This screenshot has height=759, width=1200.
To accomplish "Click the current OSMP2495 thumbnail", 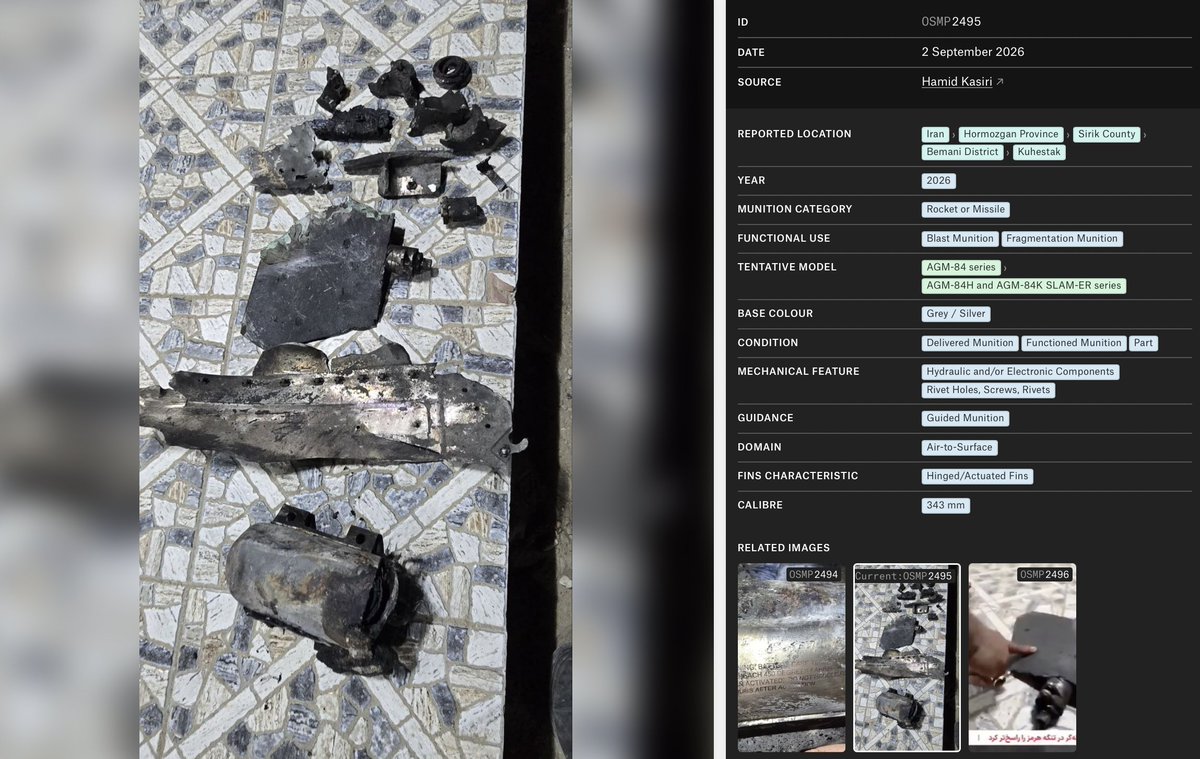I will [x=906, y=657].
